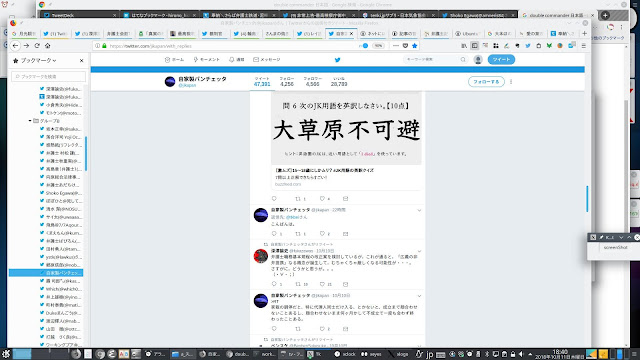This screenshot has height=360, width=640.
Task: Reply to the 深澤諭史 retweeted tweet
Action: [x=274, y=284]
